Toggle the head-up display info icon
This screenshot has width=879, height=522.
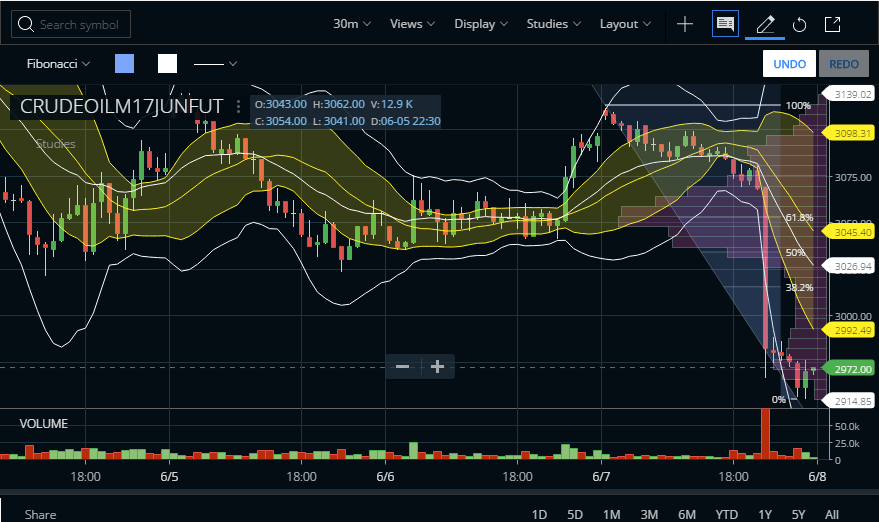(725, 24)
